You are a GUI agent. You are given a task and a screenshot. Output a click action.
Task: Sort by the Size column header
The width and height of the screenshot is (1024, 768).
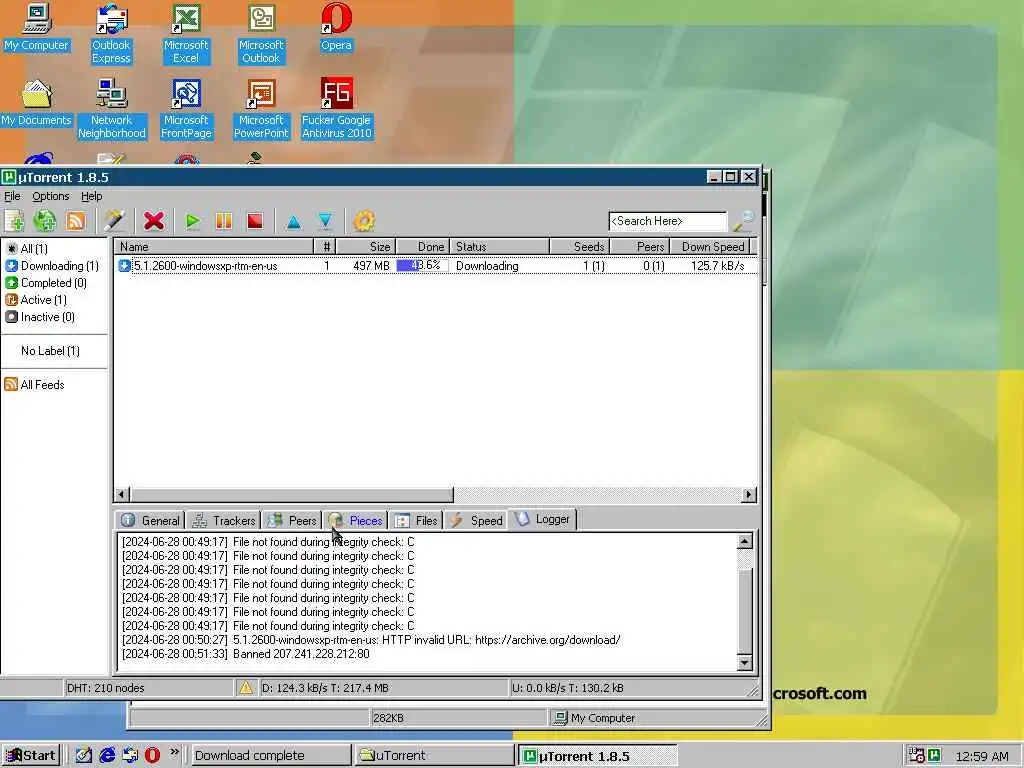click(366, 247)
